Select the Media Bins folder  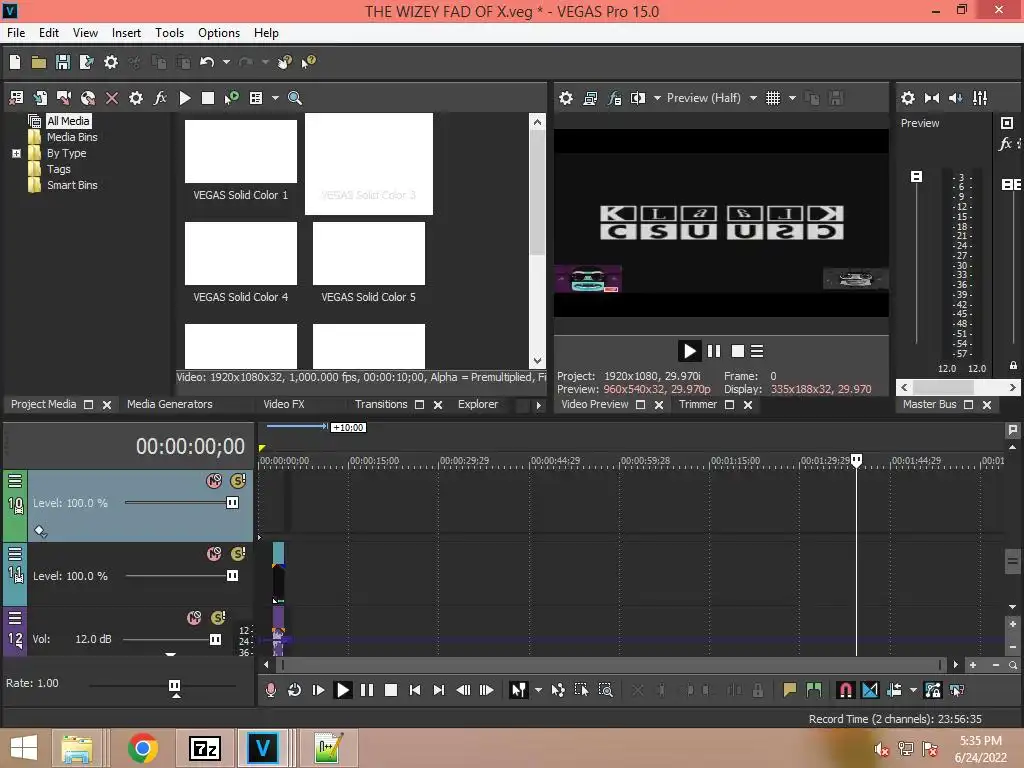coord(72,137)
